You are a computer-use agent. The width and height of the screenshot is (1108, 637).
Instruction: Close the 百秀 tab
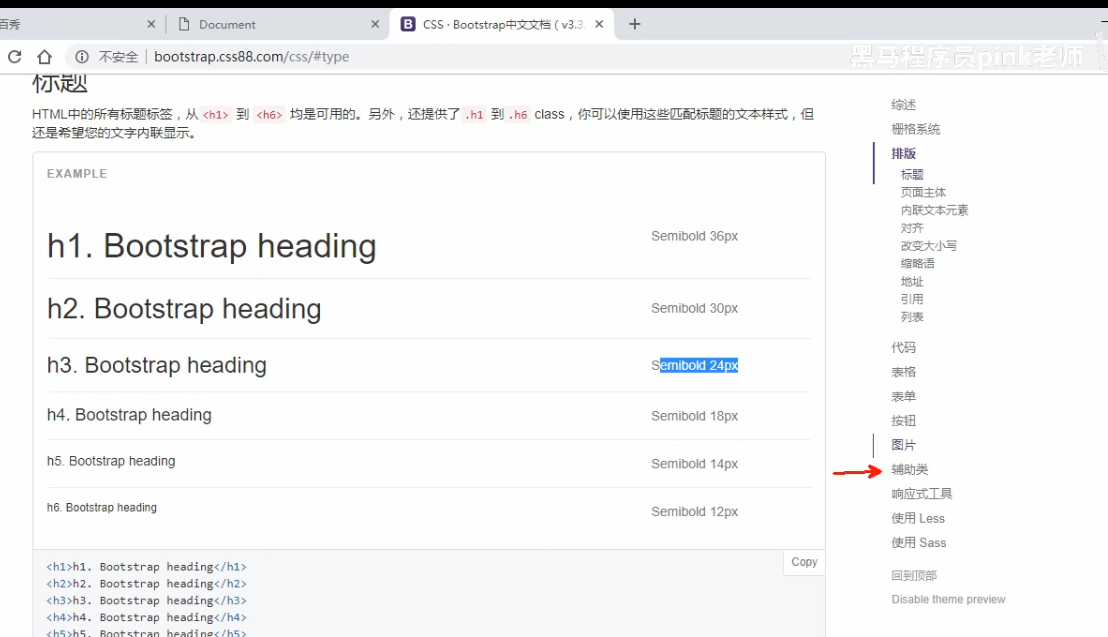(x=151, y=24)
